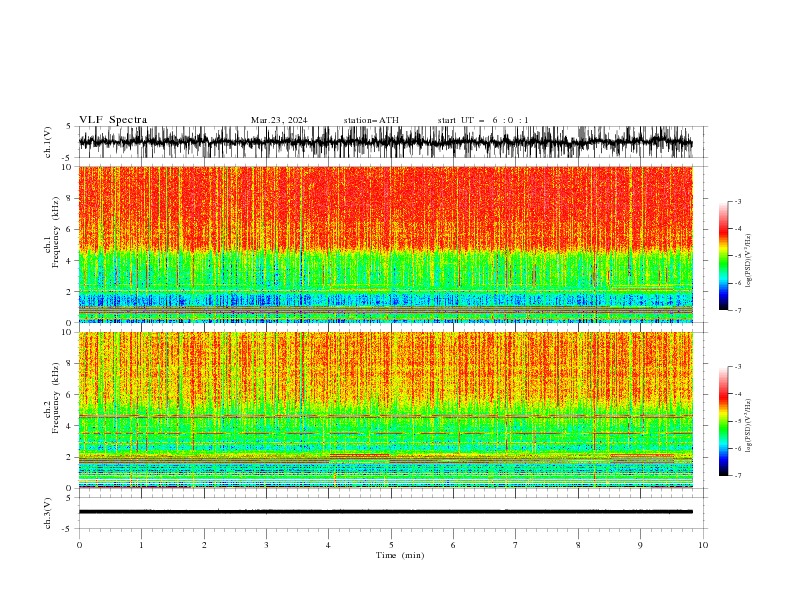Click time axis tick label "9"
Screen dimensions: 792x612
click(x=640, y=545)
